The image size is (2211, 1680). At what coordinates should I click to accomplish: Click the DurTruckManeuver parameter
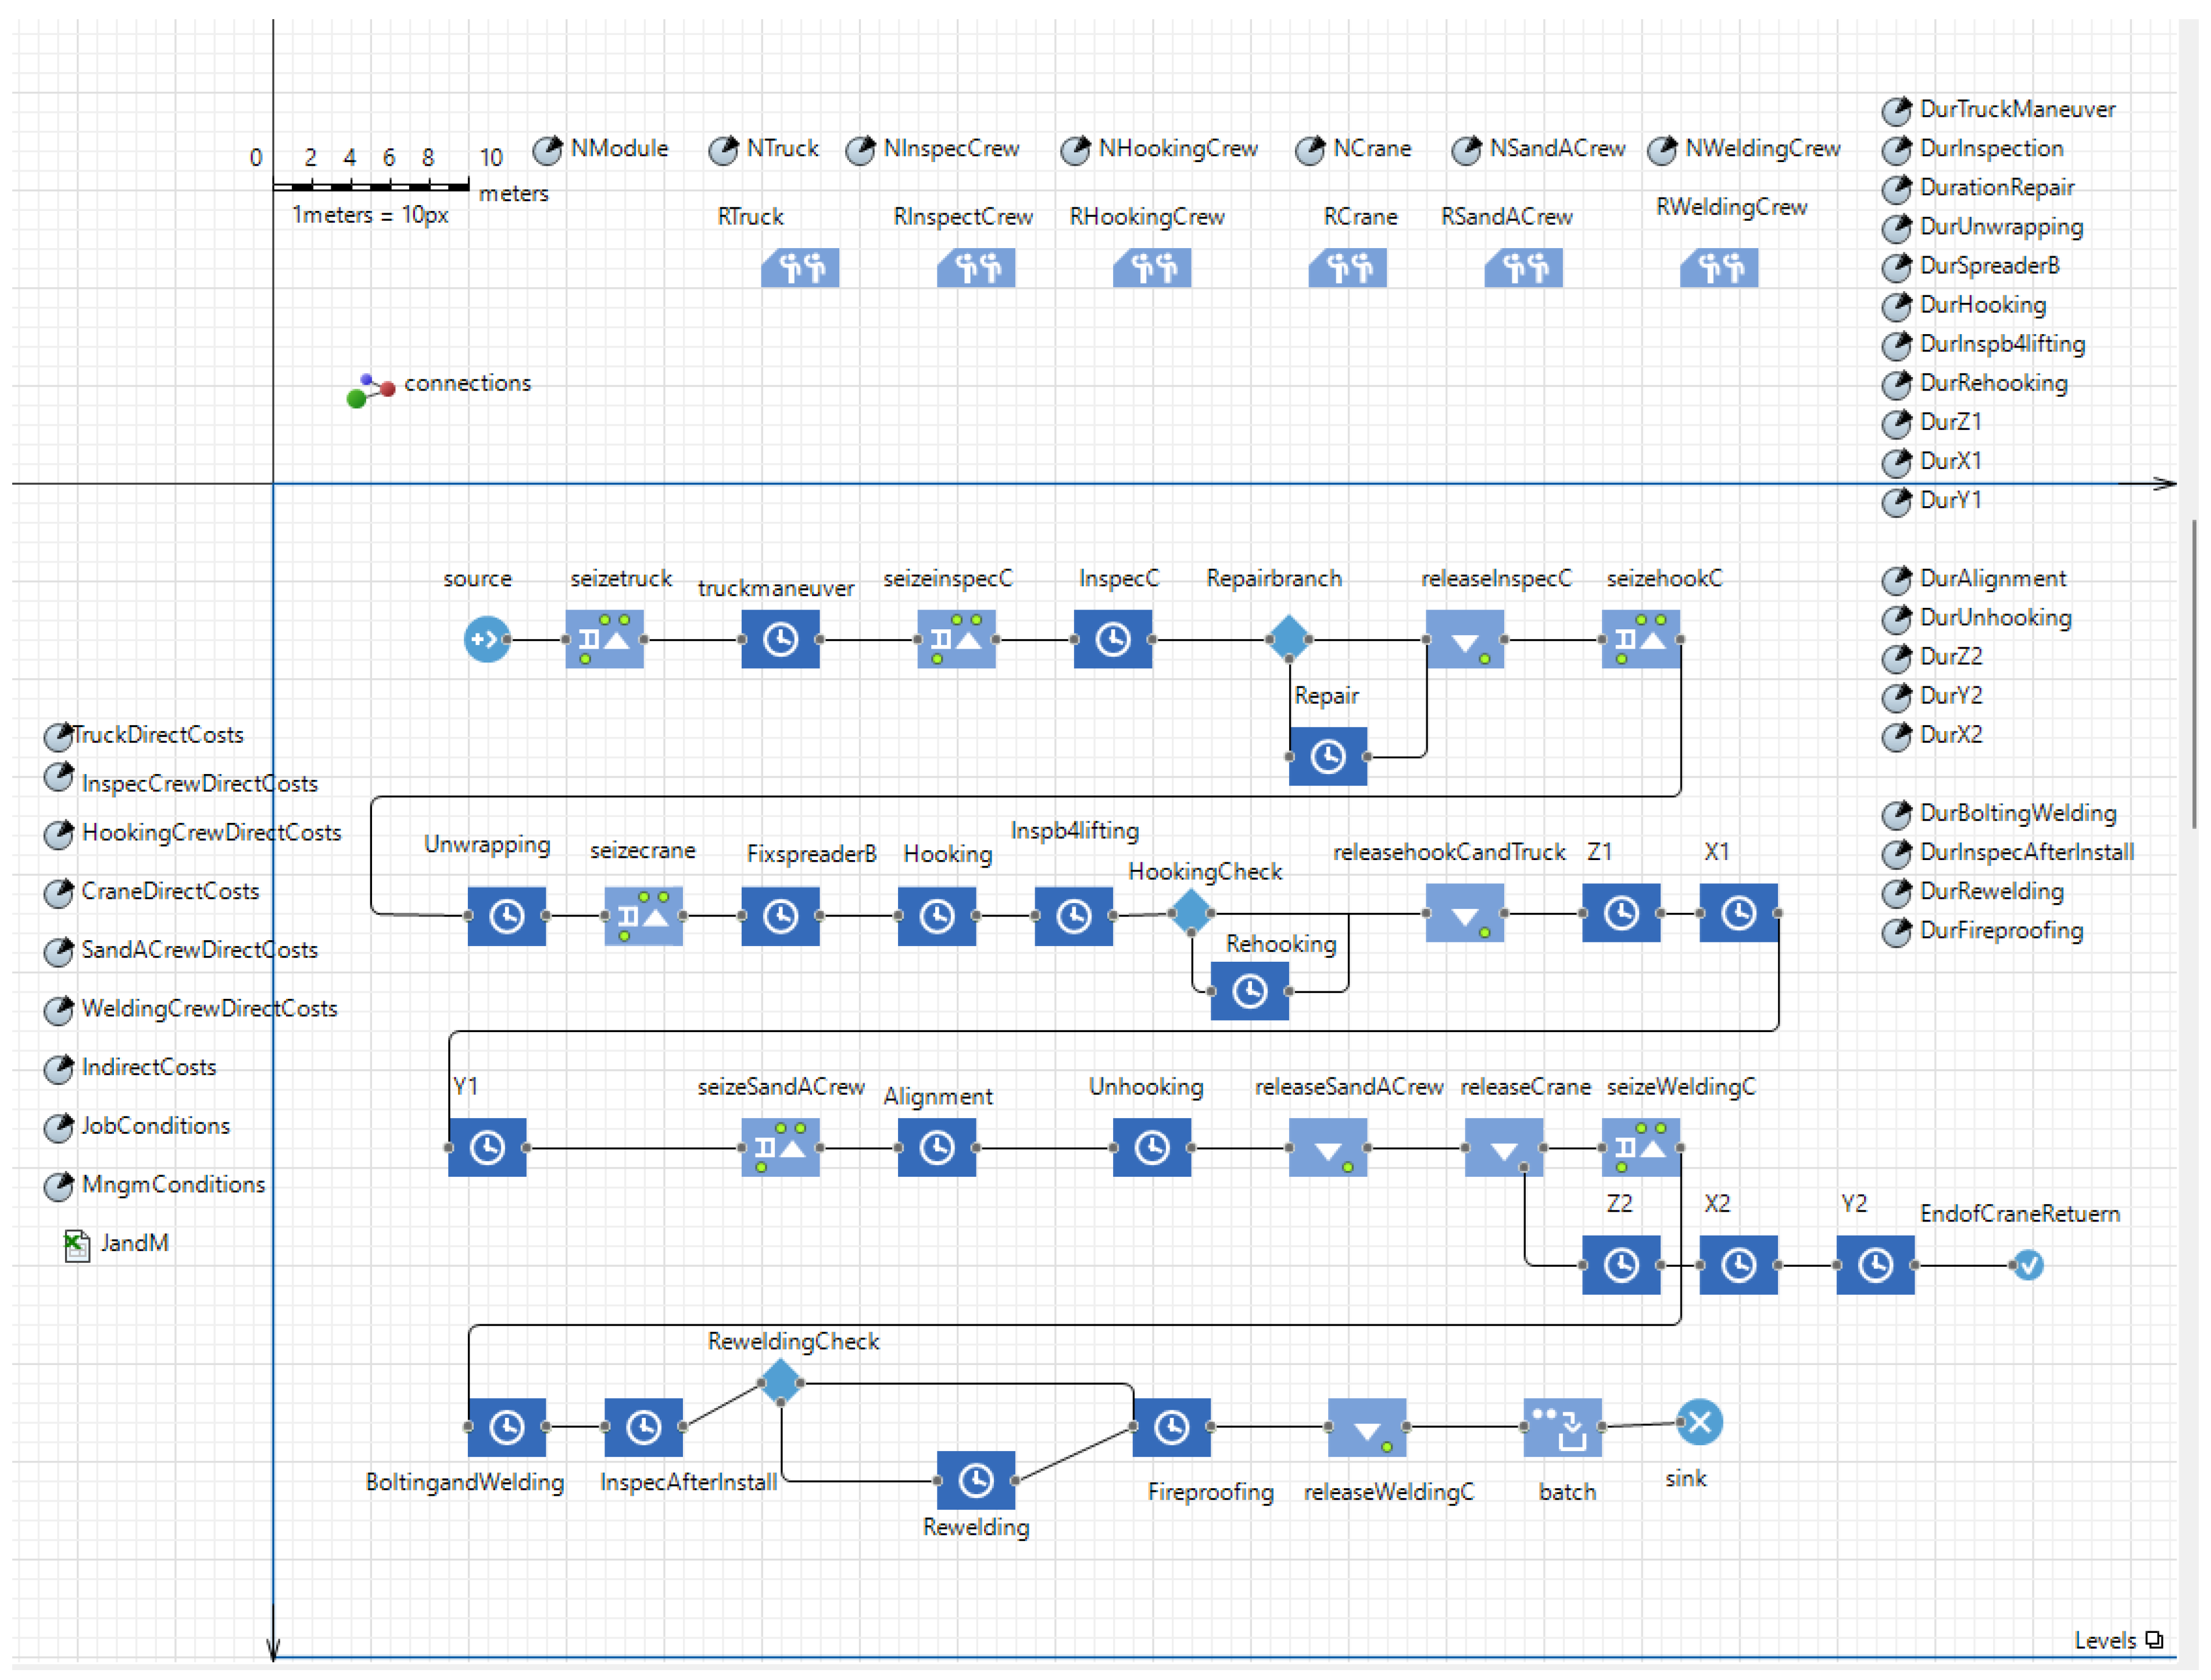1896,111
